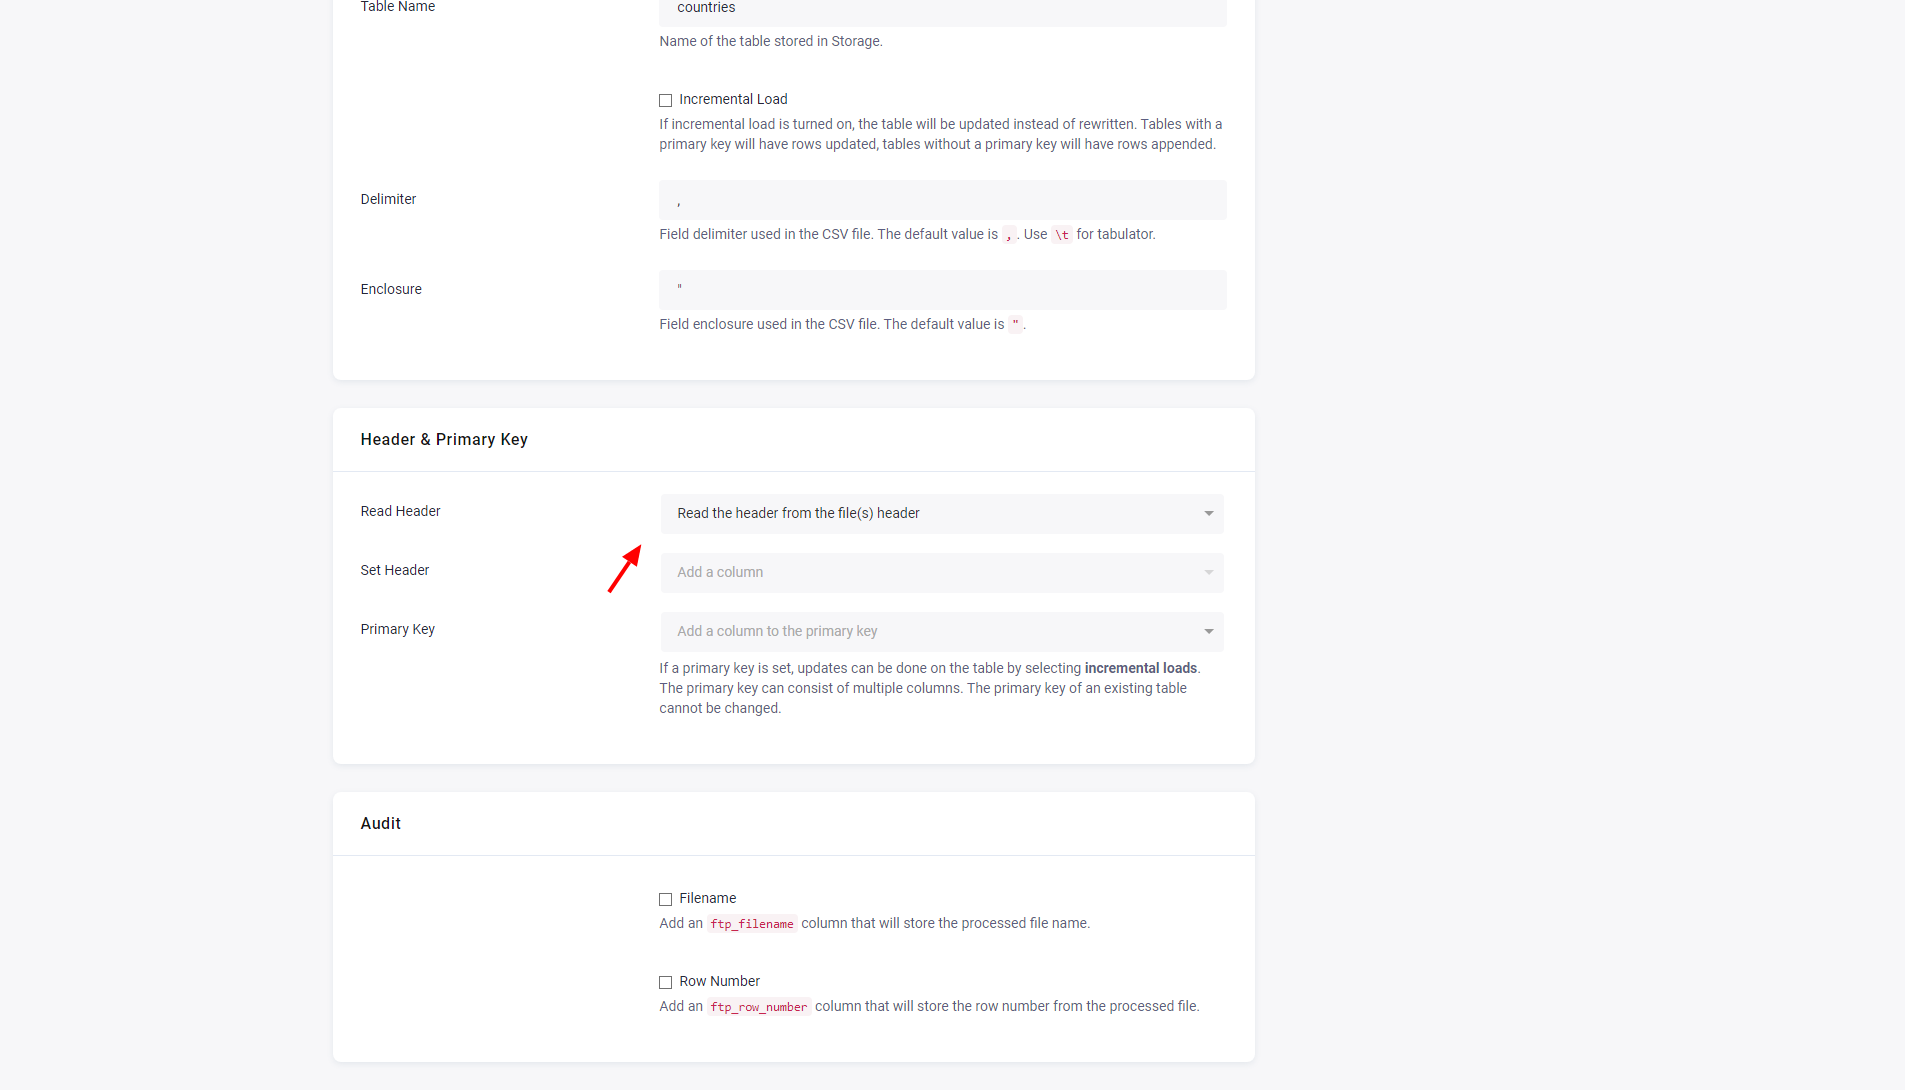Image resolution: width=1920 pixels, height=1090 pixels.
Task: Click 'Name of the table stored in Storage' text
Action: pyautogui.click(x=770, y=42)
